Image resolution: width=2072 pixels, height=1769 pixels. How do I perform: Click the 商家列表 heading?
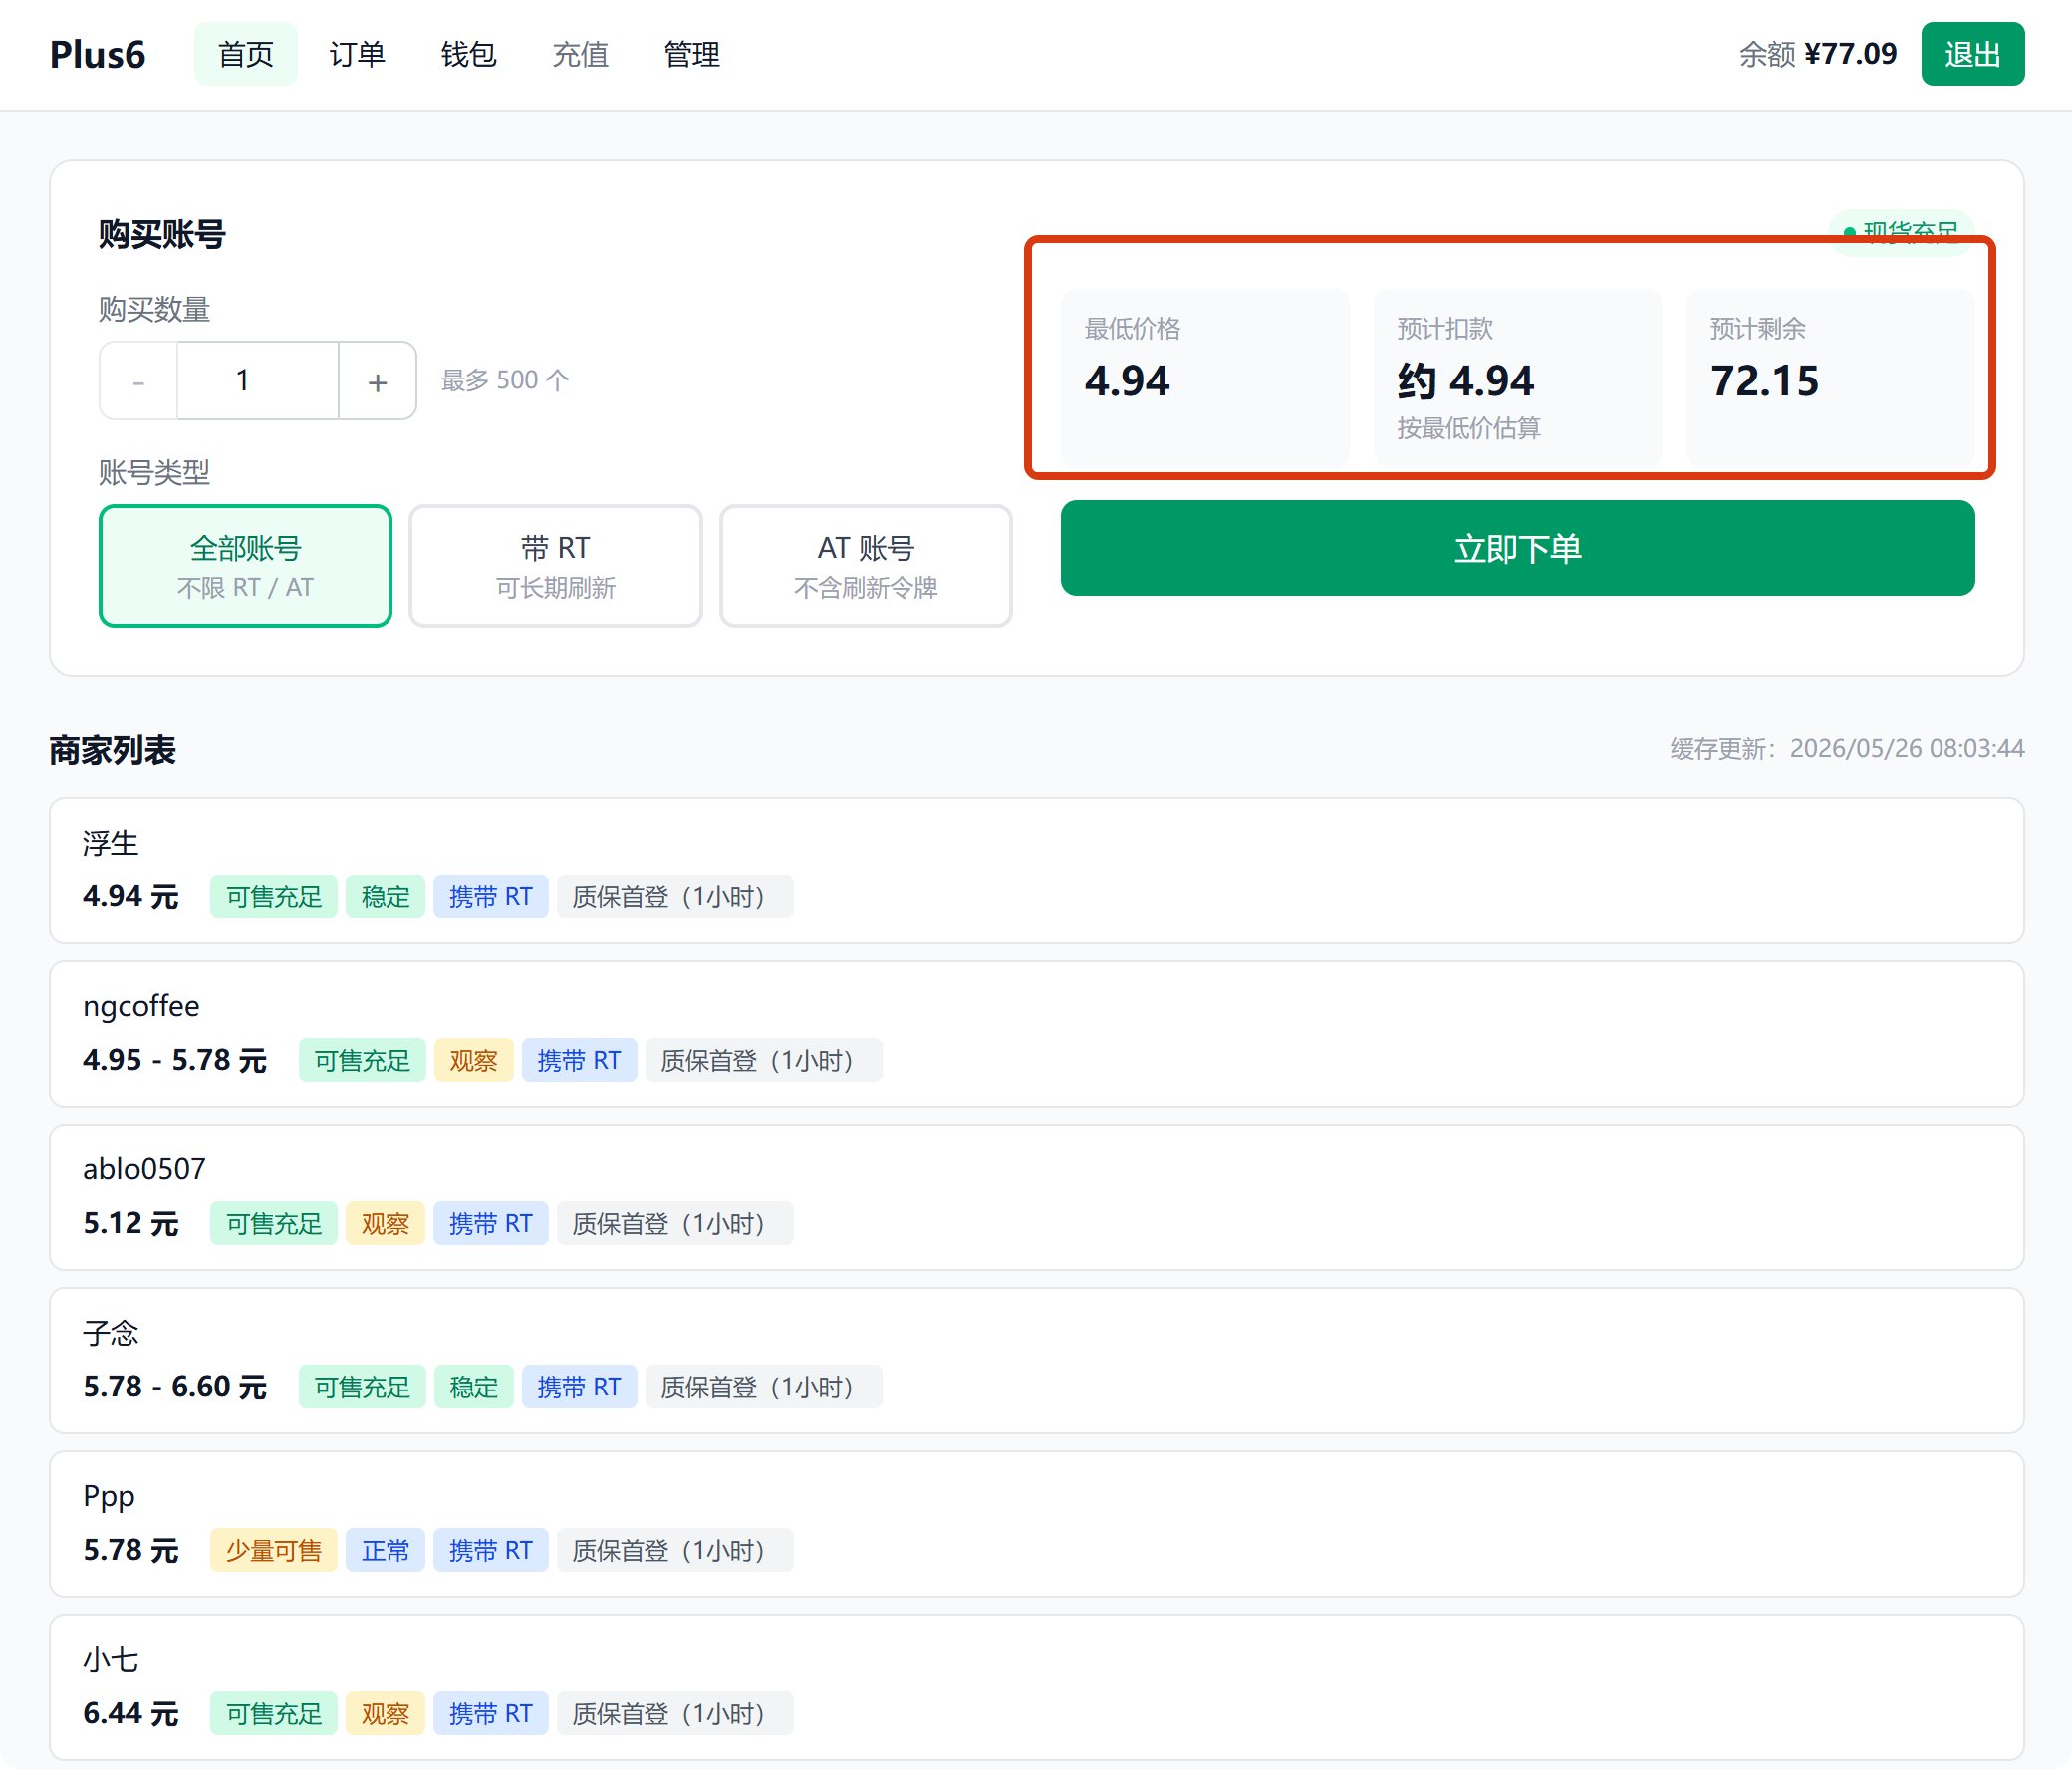point(113,750)
